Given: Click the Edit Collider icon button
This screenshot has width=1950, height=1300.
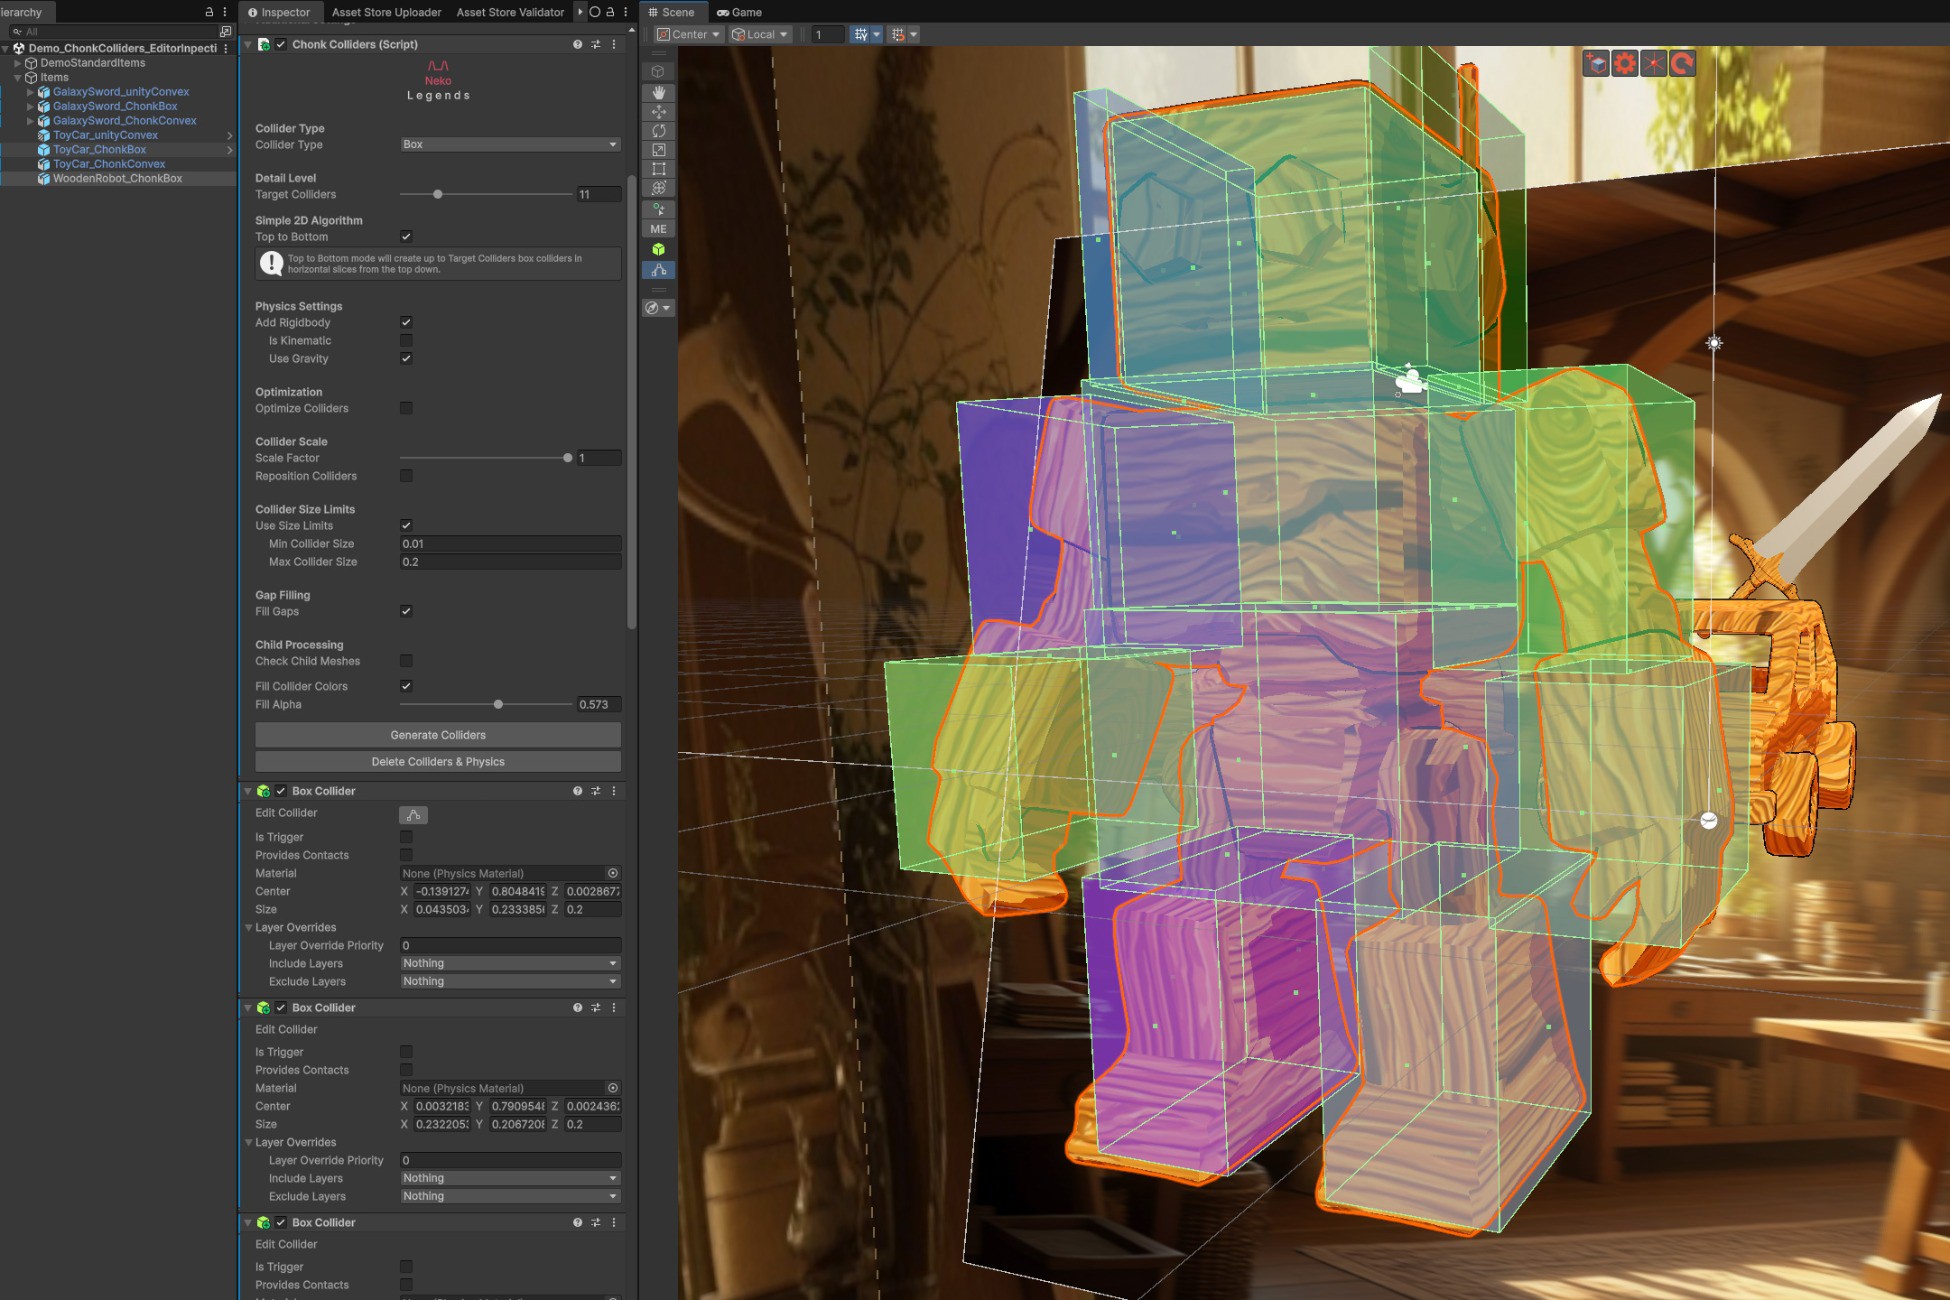Looking at the screenshot, I should (x=413, y=815).
